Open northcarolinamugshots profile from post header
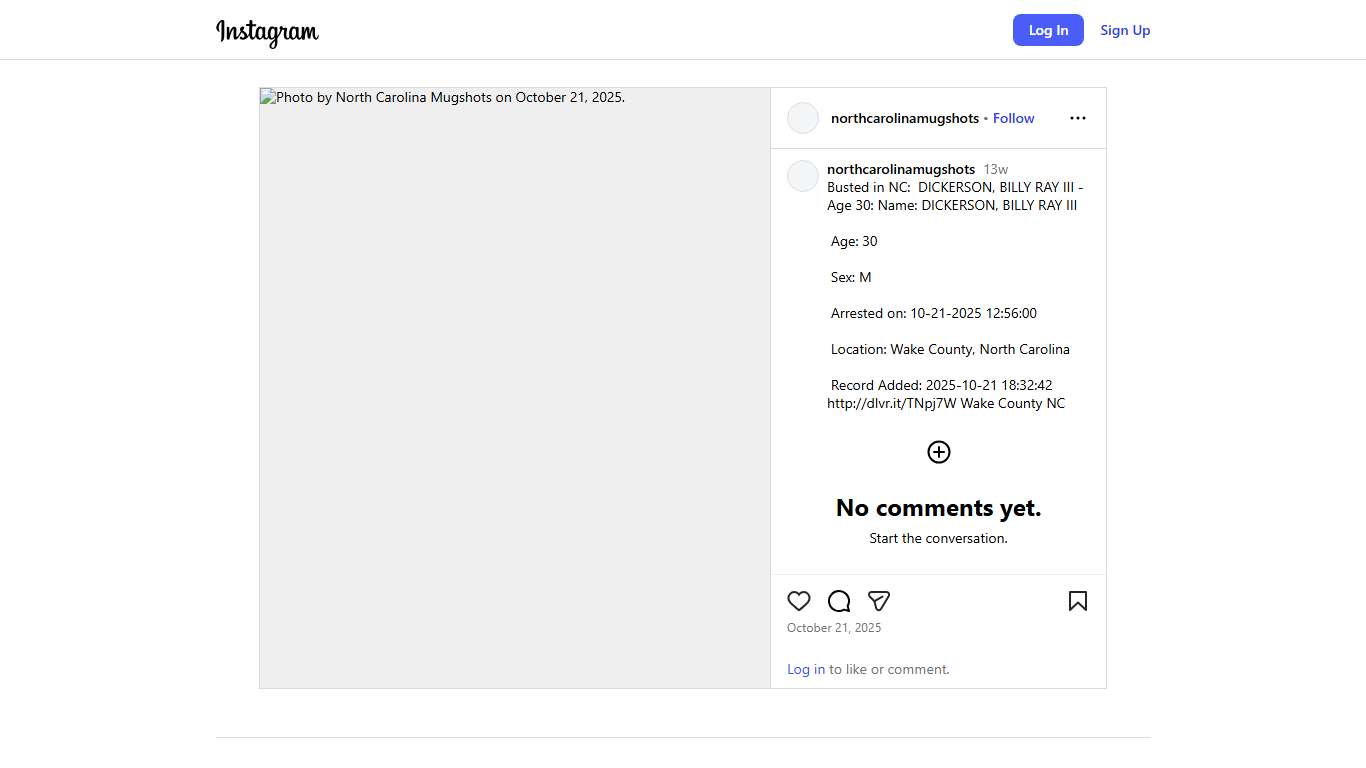The height and width of the screenshot is (768, 1366). point(904,118)
